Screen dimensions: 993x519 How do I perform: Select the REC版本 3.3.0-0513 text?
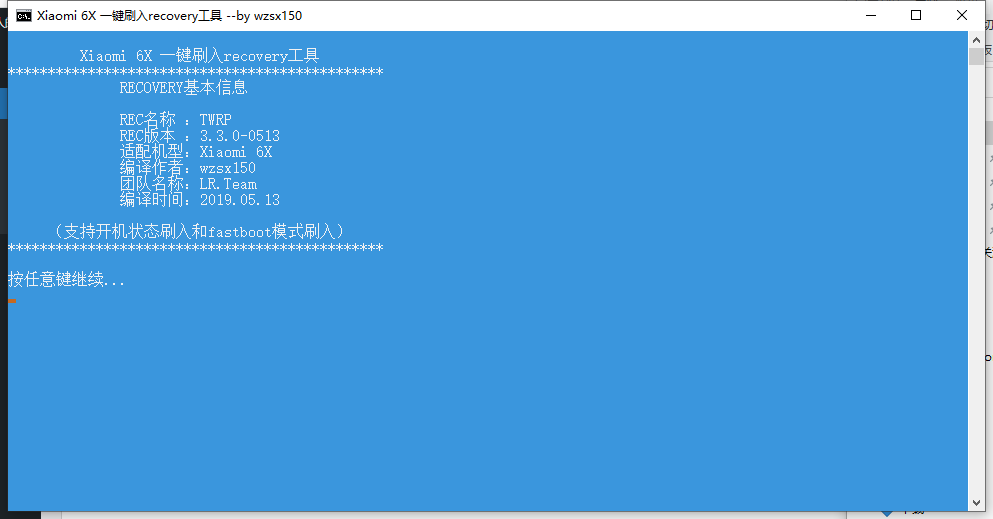(x=199, y=135)
